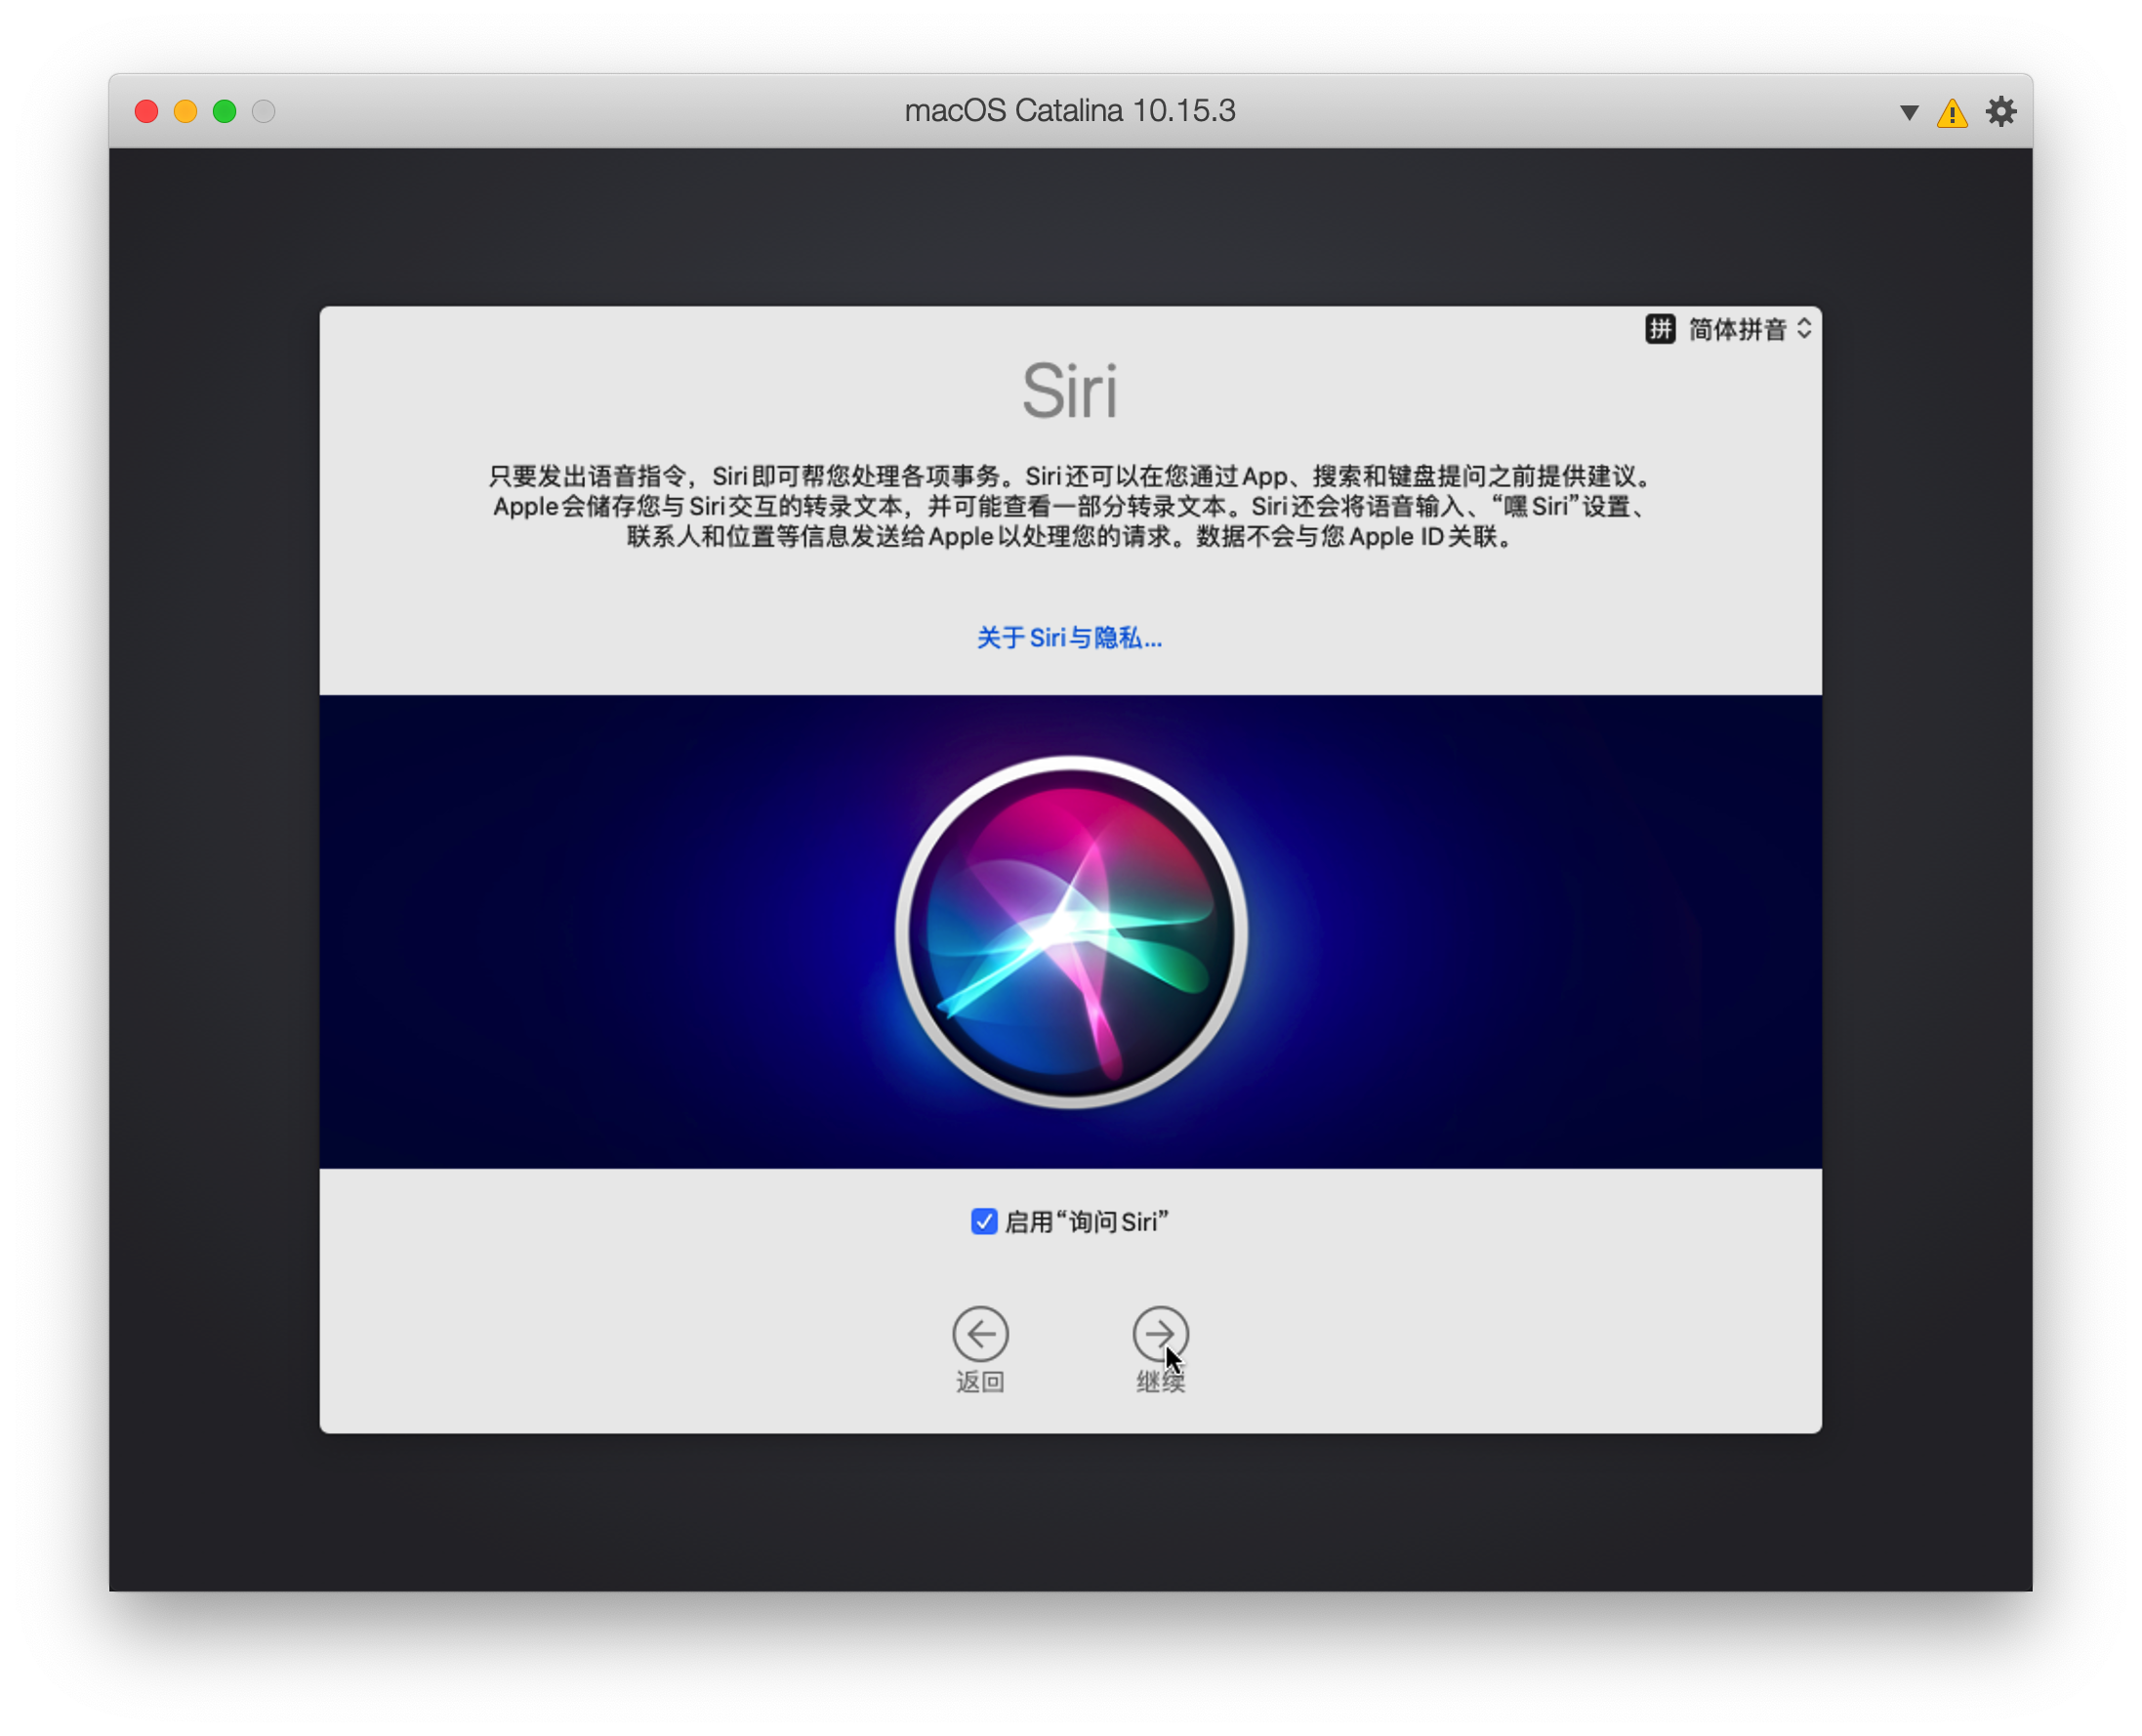This screenshot has height=1736, width=2142.
Task: Click the Siri heading text
Action: pos(1070,391)
